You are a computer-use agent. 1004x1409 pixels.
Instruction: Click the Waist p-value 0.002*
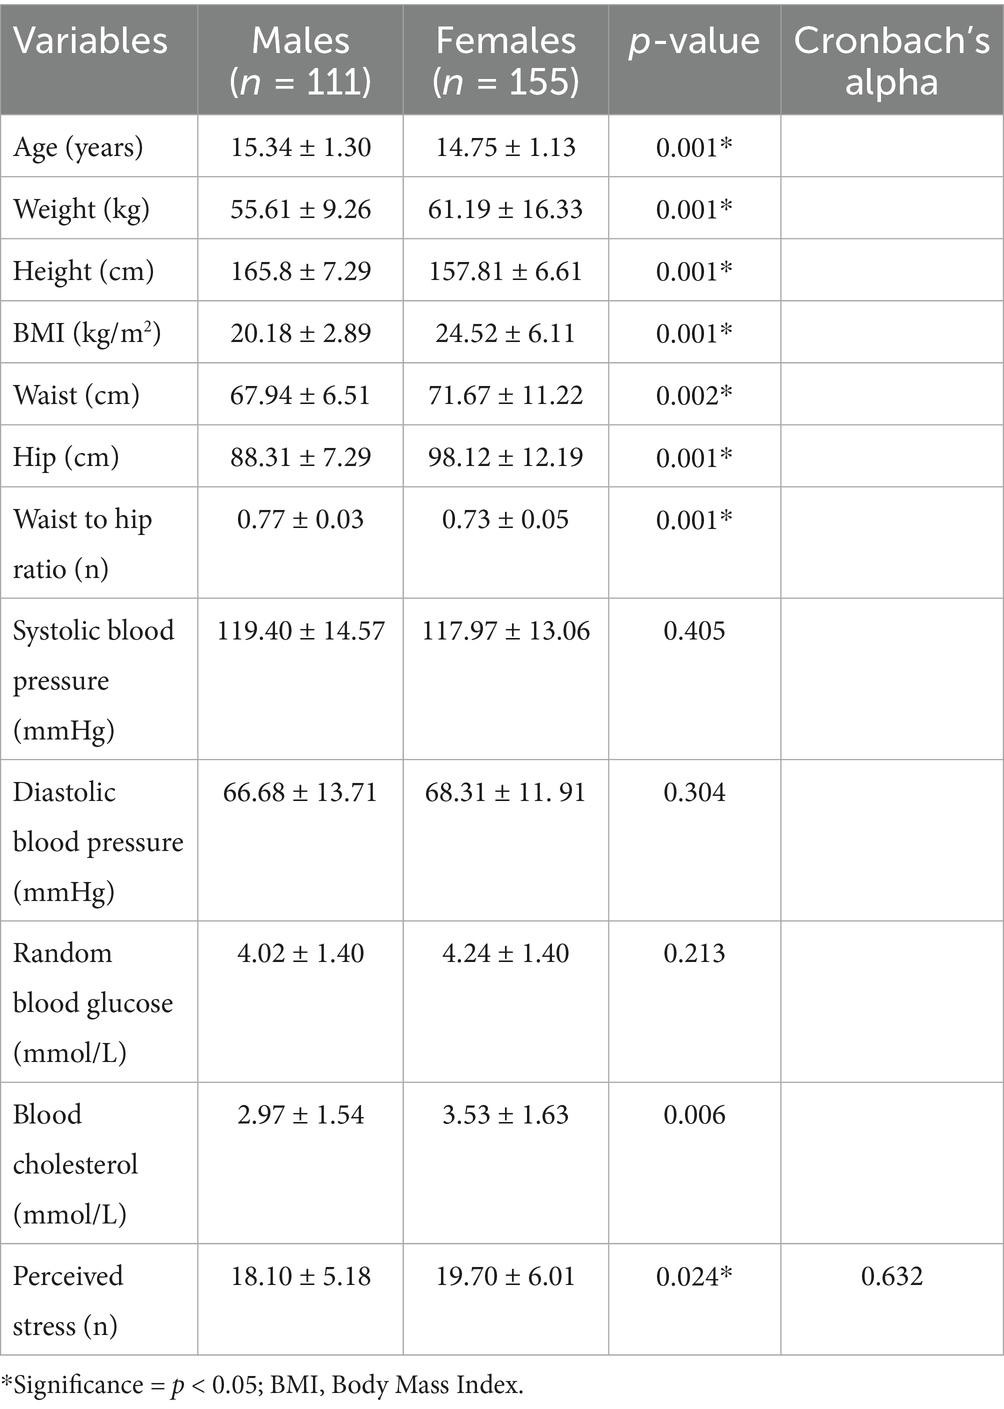click(694, 395)
